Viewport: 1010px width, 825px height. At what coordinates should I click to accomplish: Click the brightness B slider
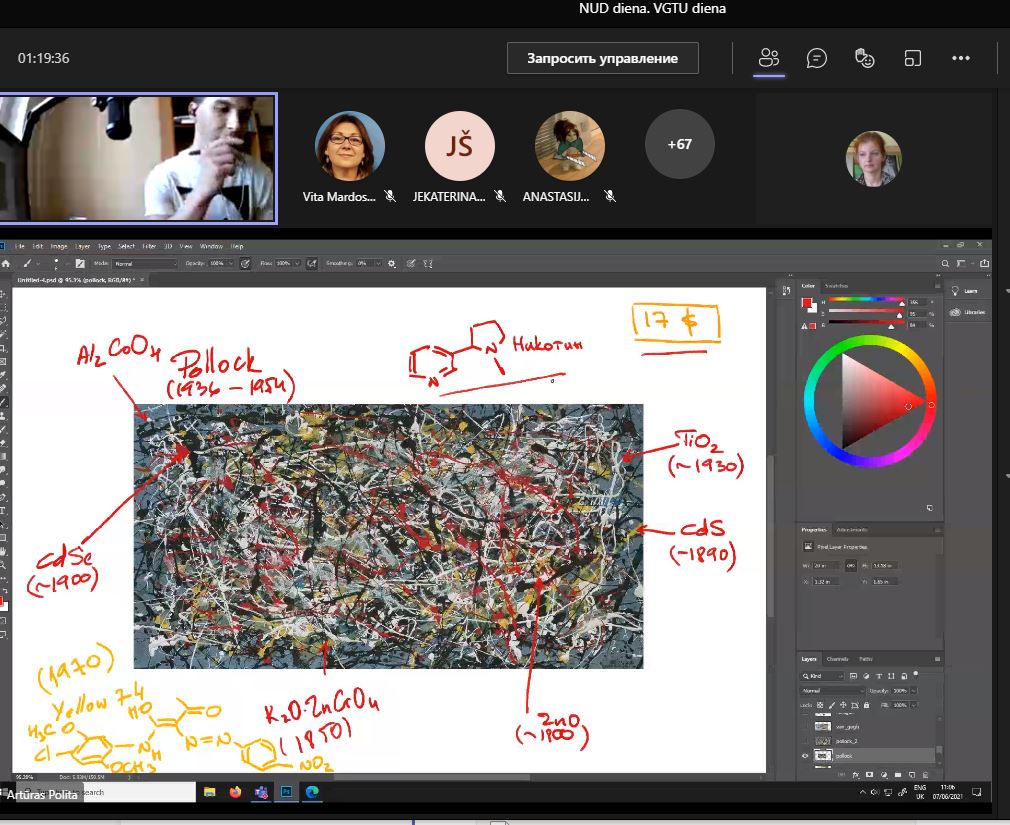tap(866, 325)
